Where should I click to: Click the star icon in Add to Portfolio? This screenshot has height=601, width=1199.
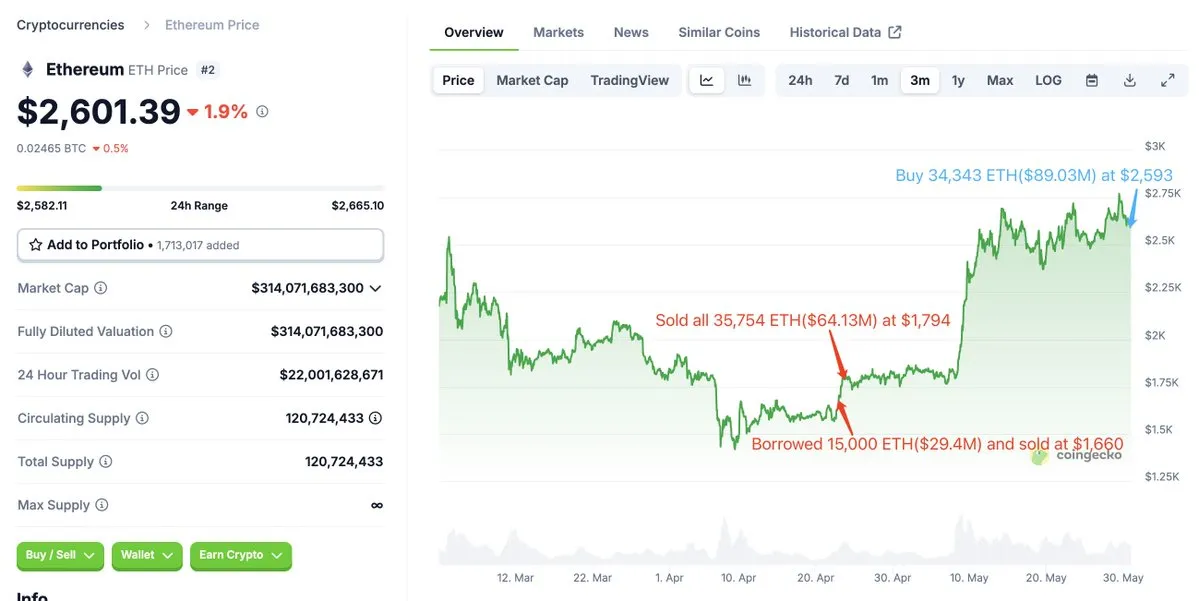click(36, 245)
